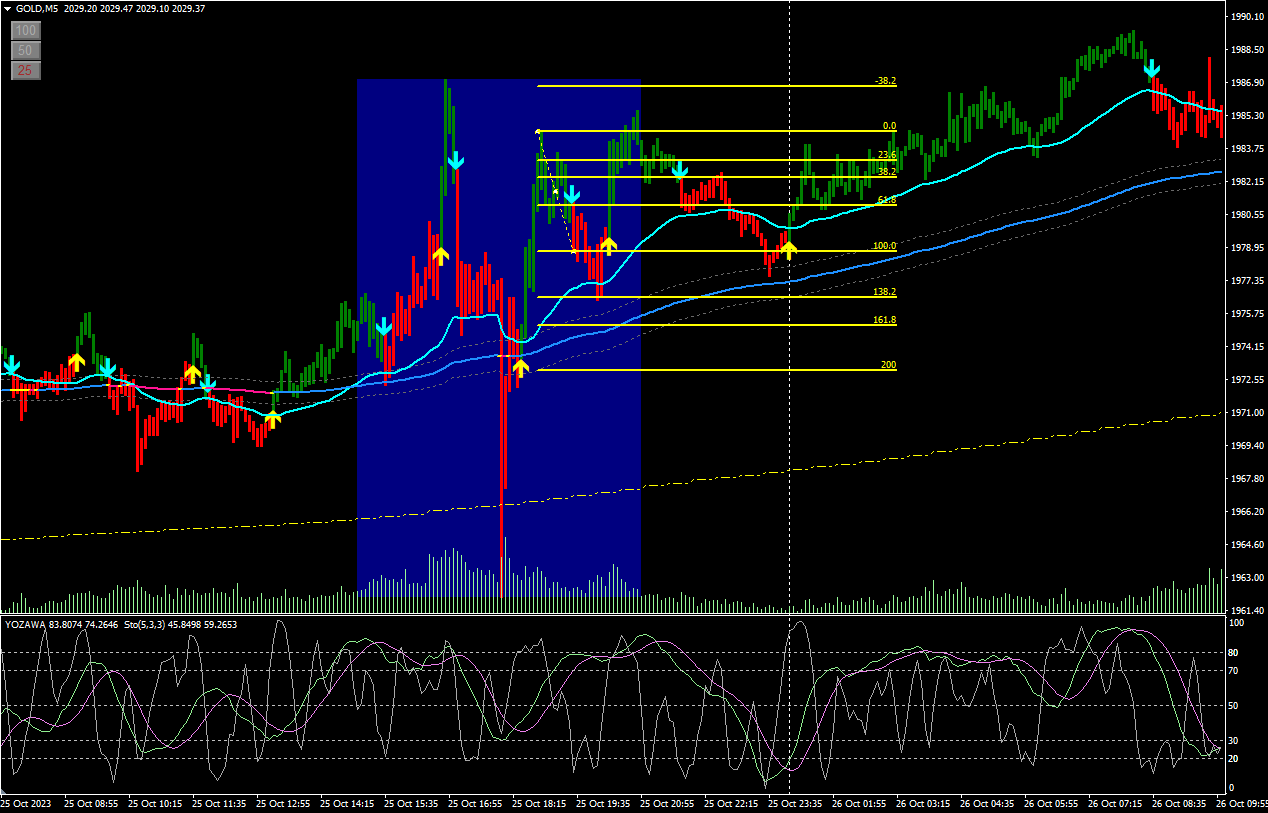Click cyan sell arrow near 25 Oct 20:55

680,171
